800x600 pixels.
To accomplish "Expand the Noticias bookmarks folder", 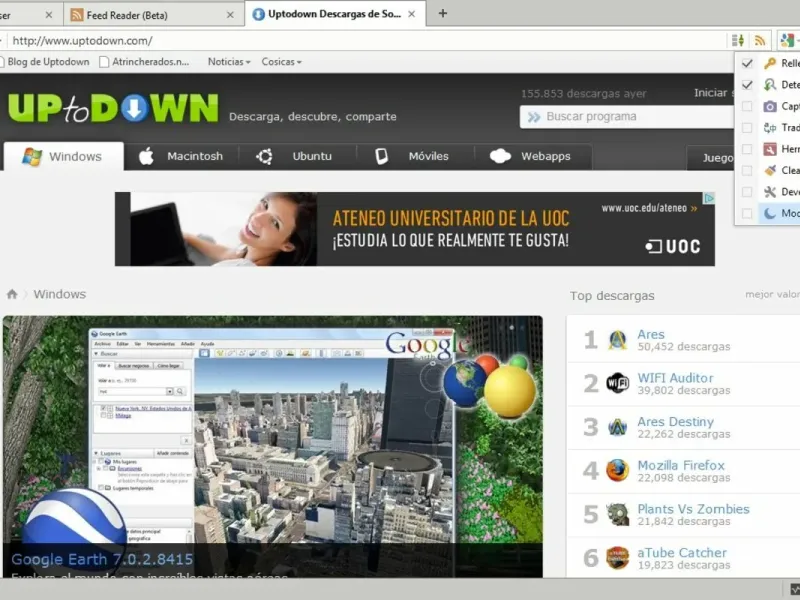I will click(229, 62).
